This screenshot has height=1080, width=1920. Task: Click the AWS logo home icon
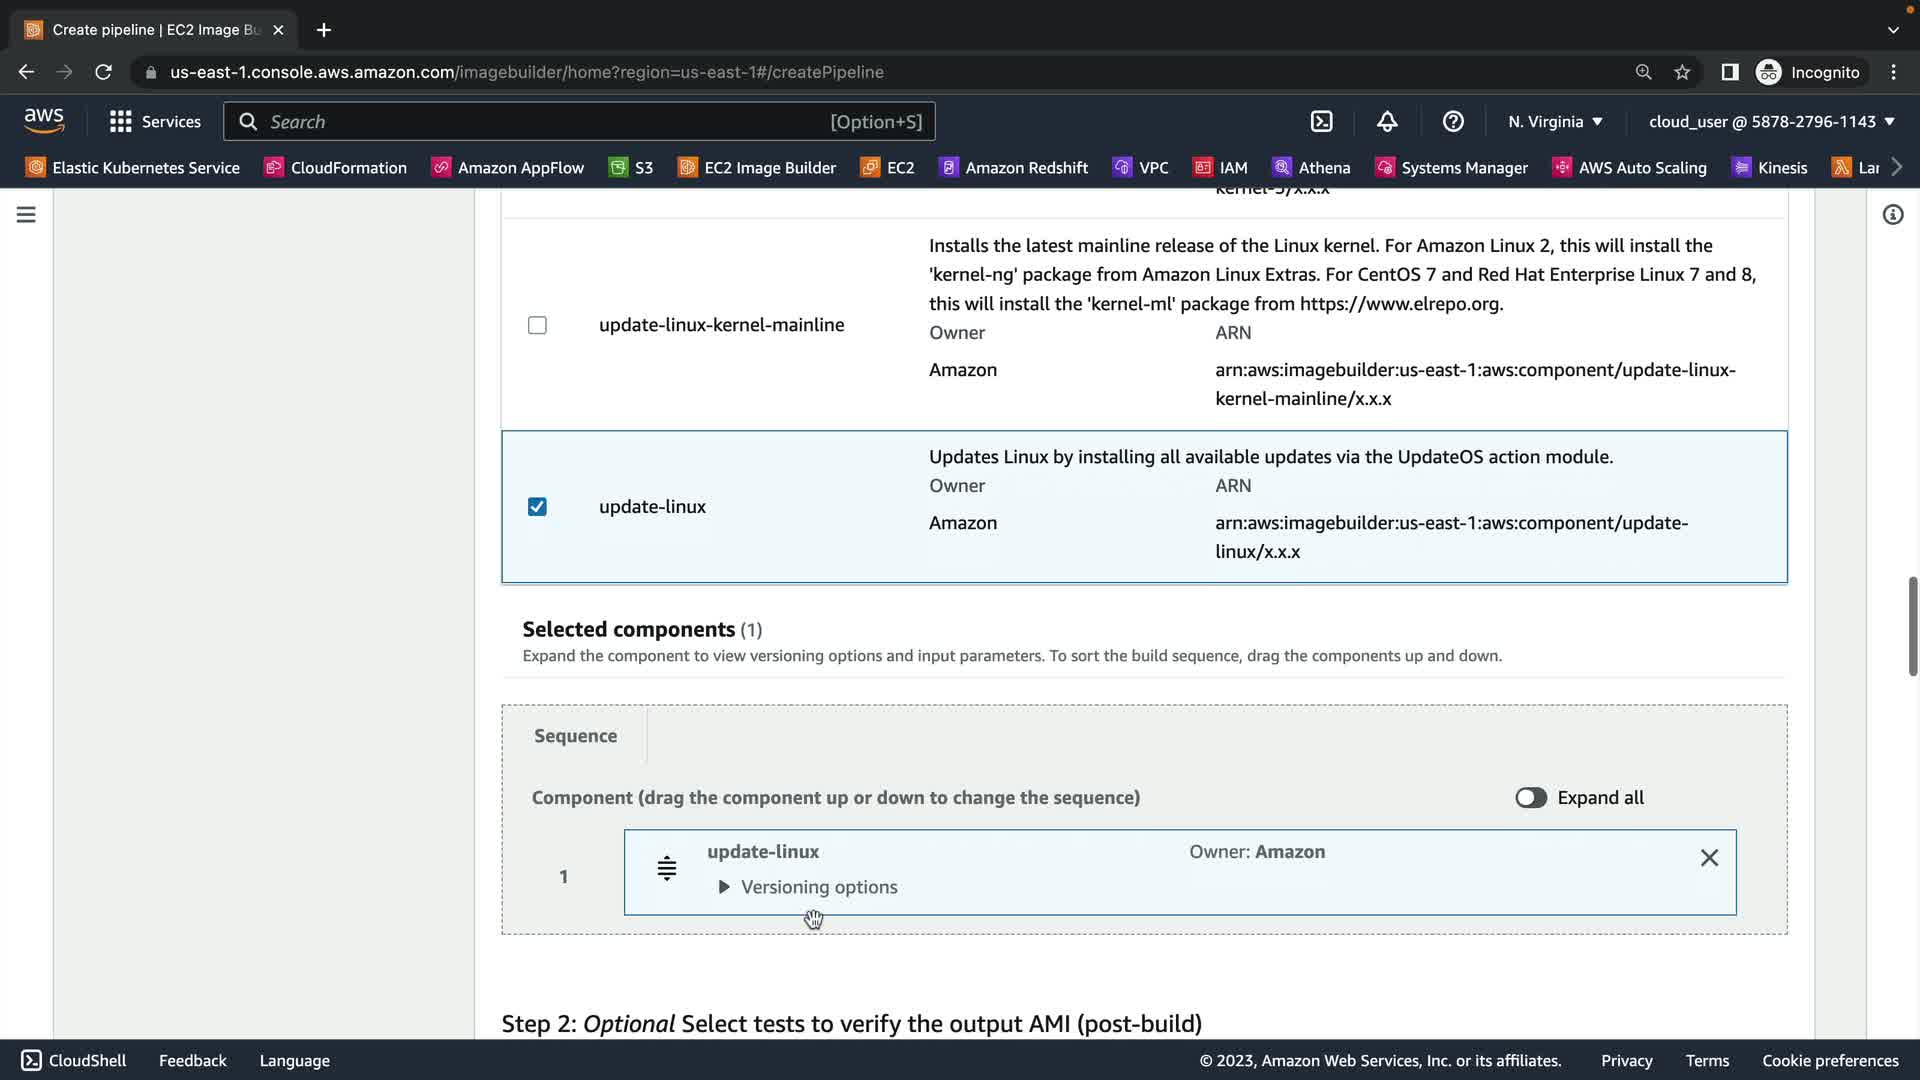[x=44, y=121]
